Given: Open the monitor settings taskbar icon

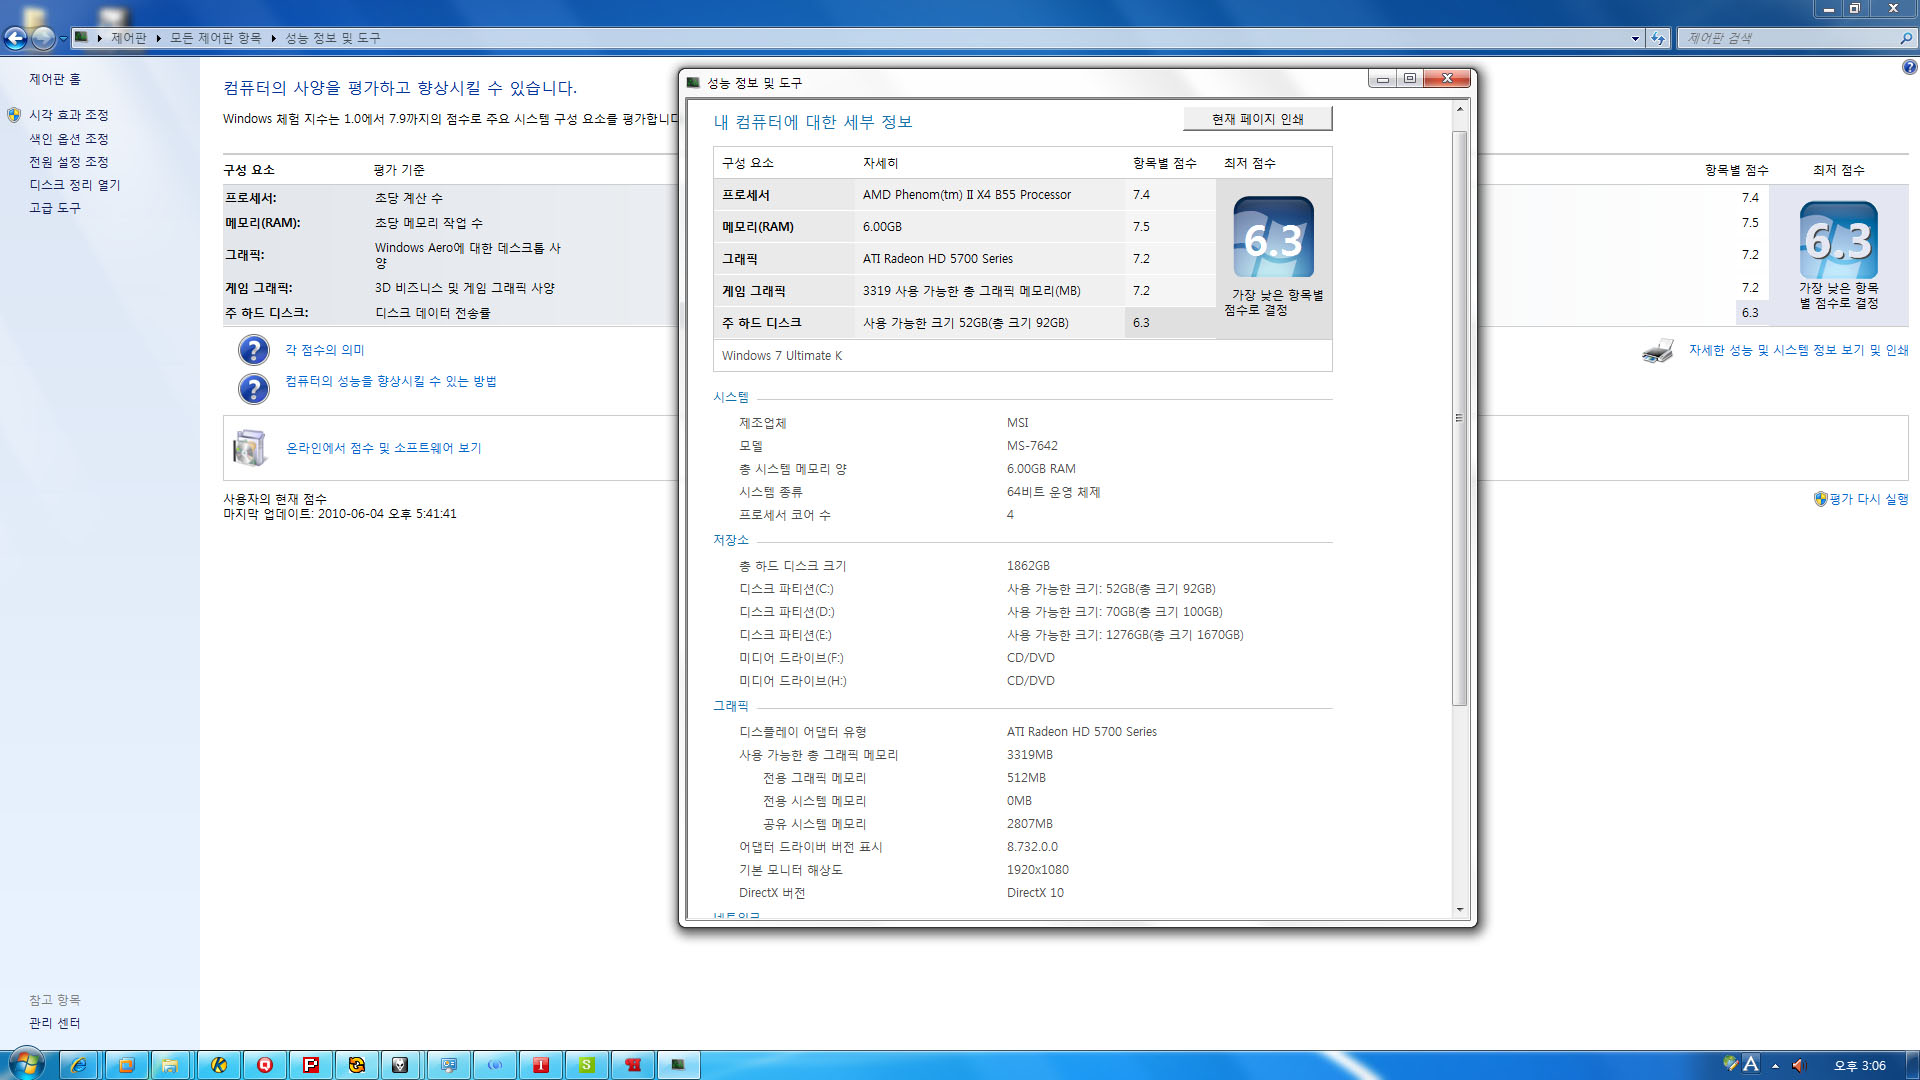Looking at the screenshot, I should 448,1065.
